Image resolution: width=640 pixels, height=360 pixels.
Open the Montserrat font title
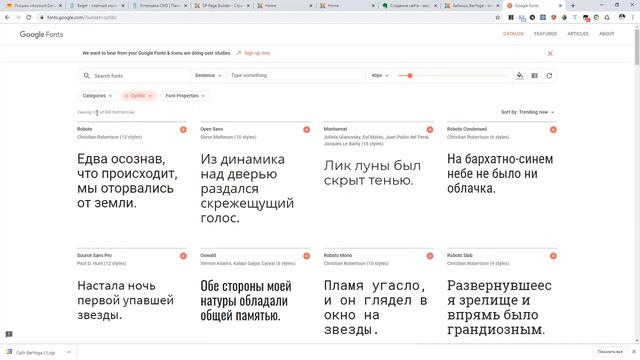point(335,129)
